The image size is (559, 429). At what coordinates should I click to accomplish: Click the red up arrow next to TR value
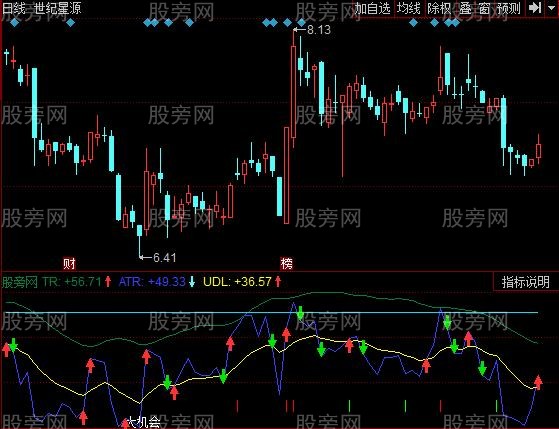[108, 282]
